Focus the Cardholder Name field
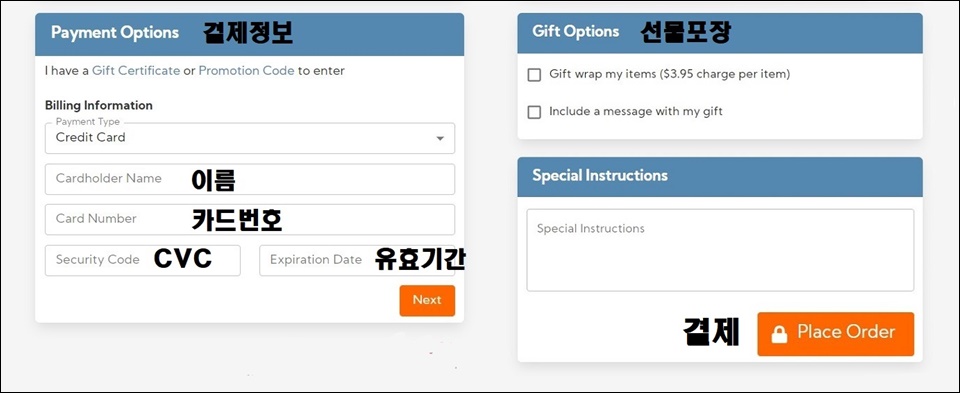 [x=250, y=179]
